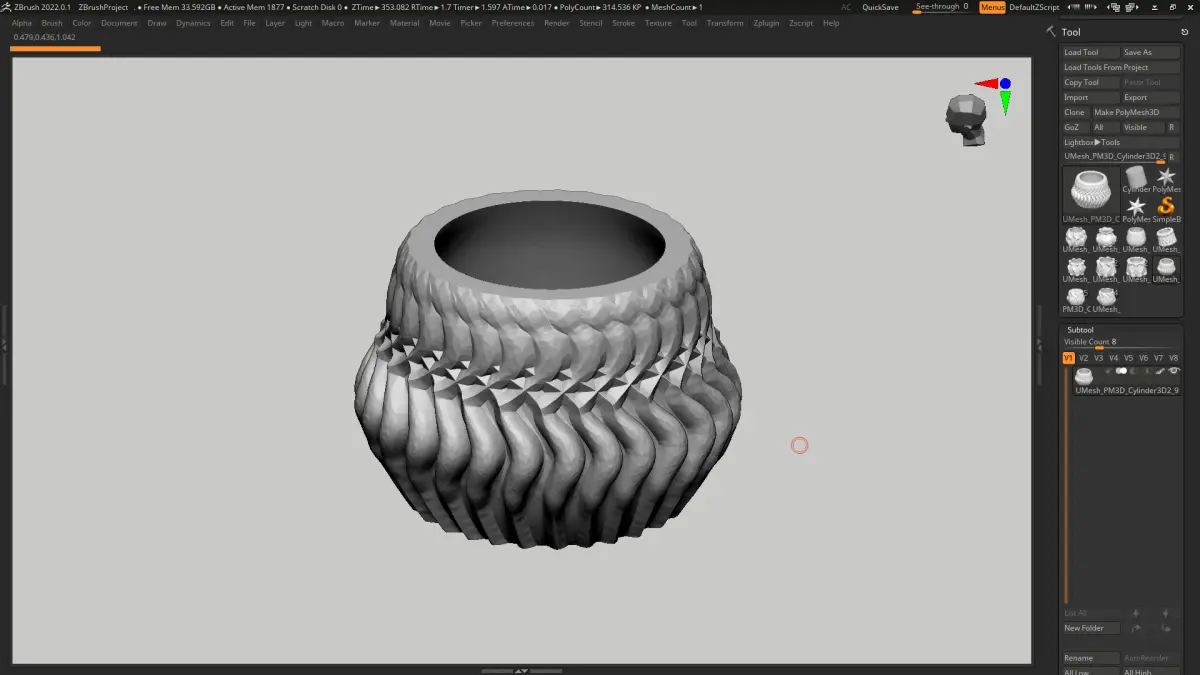This screenshot has width=1200, height=675.
Task: Click the move subtool up arrow
Action: click(x=1135, y=613)
